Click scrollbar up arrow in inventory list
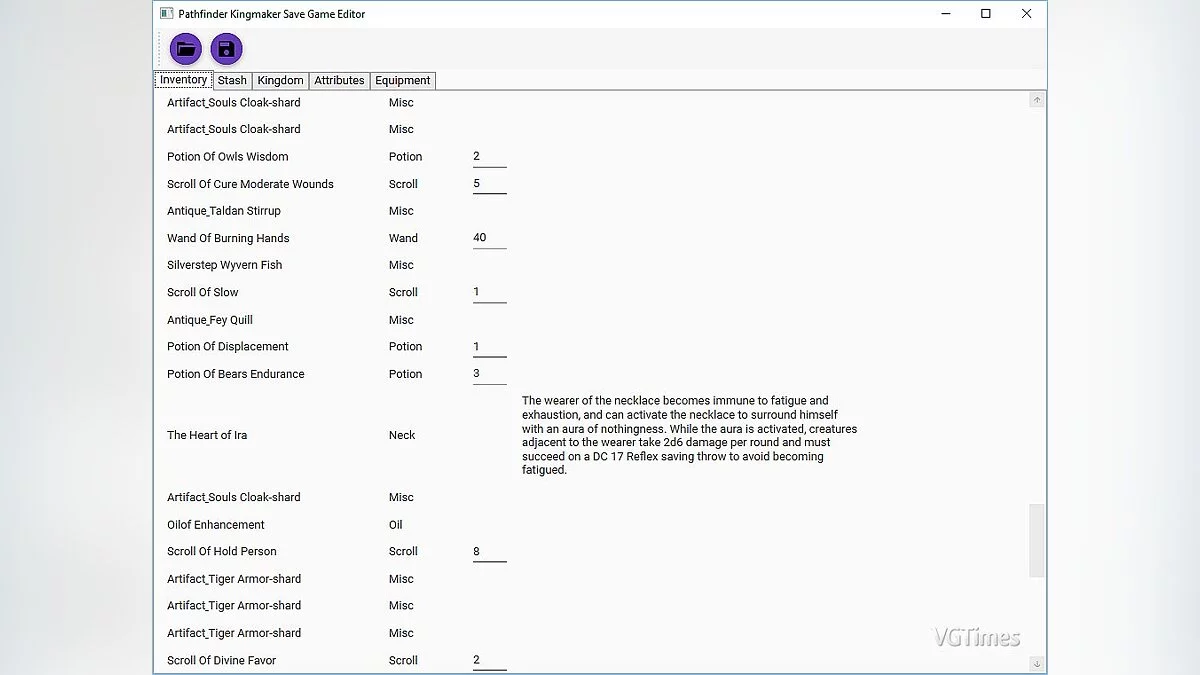The image size is (1200, 675). pyautogui.click(x=1037, y=100)
